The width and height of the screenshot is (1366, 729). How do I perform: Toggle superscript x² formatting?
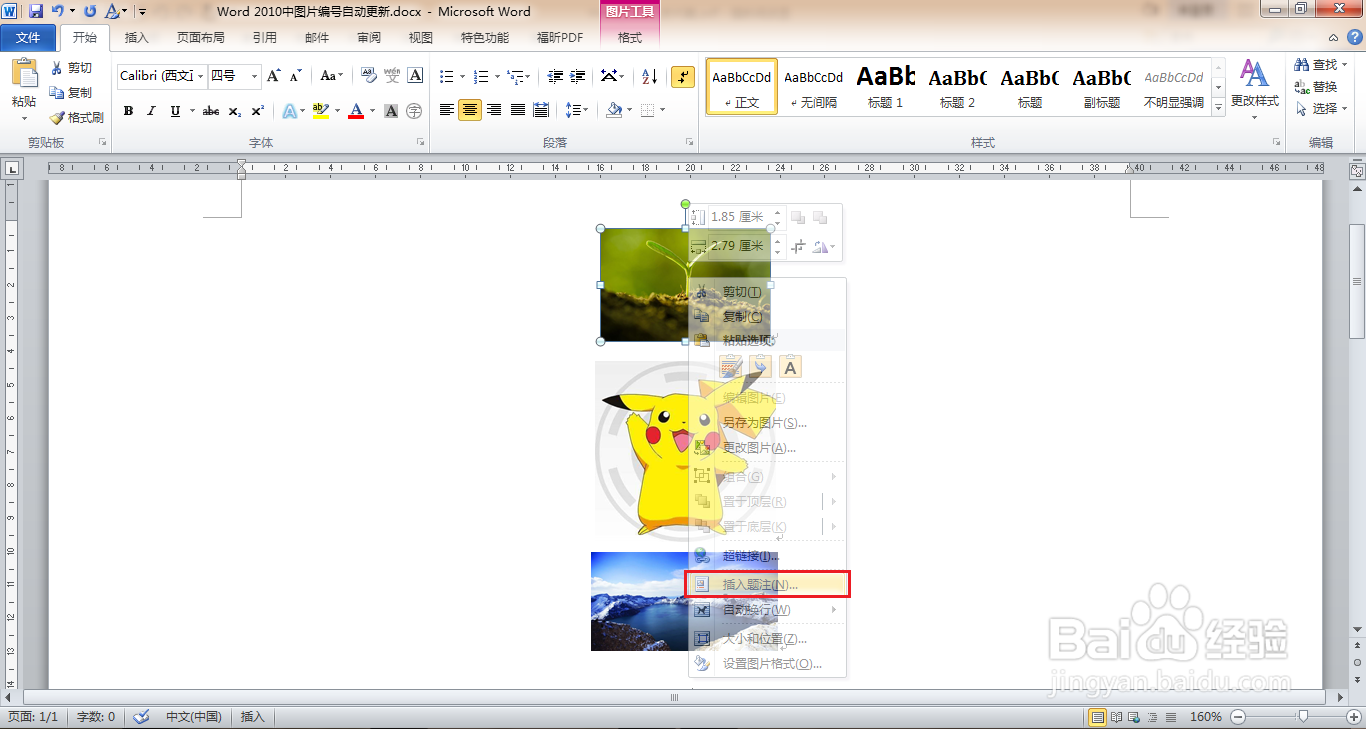point(258,111)
